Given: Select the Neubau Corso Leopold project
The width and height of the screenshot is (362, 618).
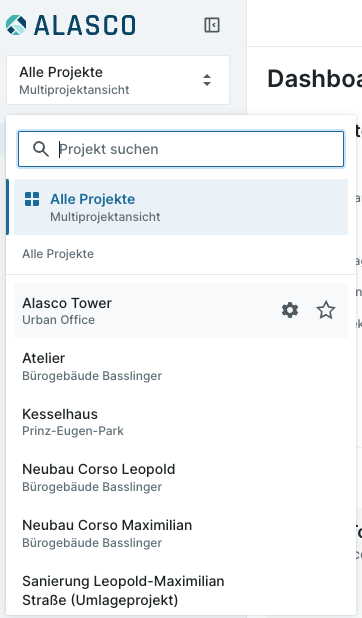Looking at the screenshot, I should (x=181, y=477).
